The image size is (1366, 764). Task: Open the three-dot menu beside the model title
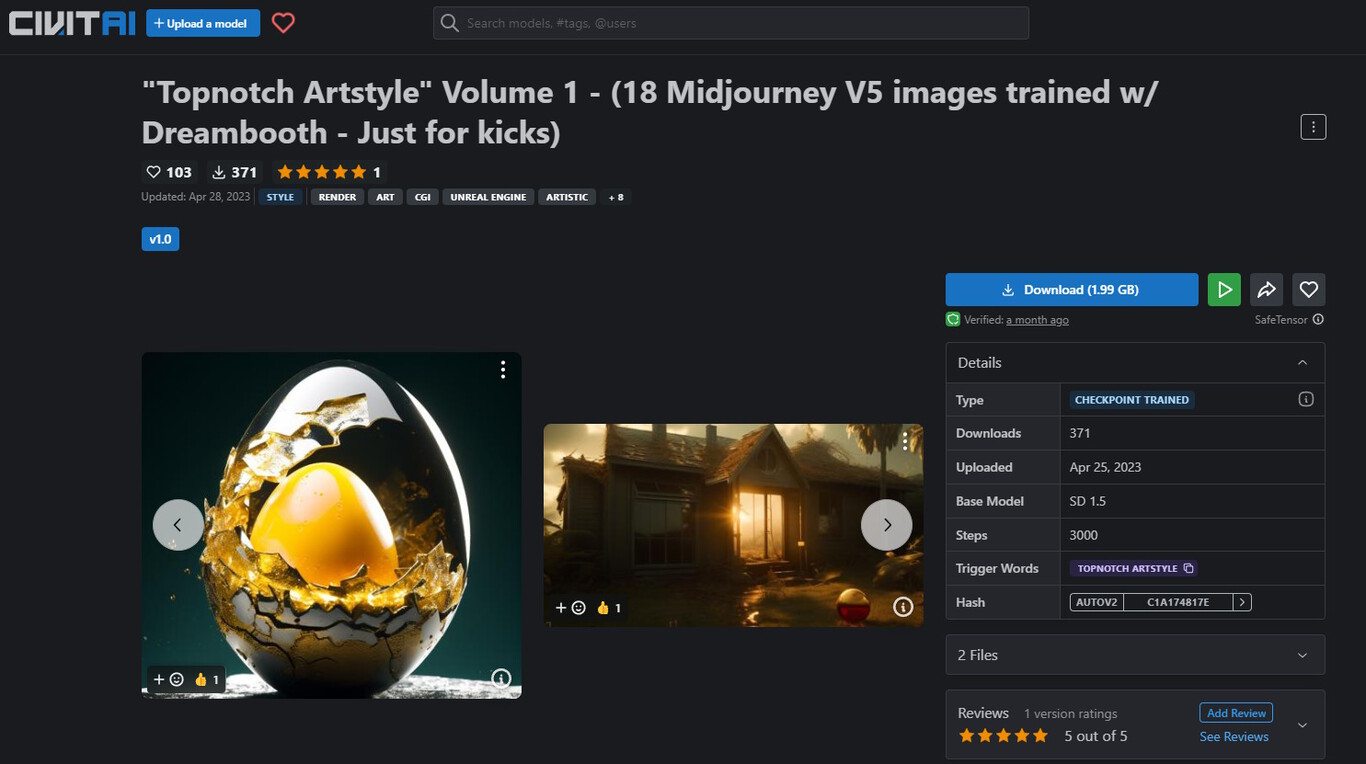pyautogui.click(x=1313, y=127)
